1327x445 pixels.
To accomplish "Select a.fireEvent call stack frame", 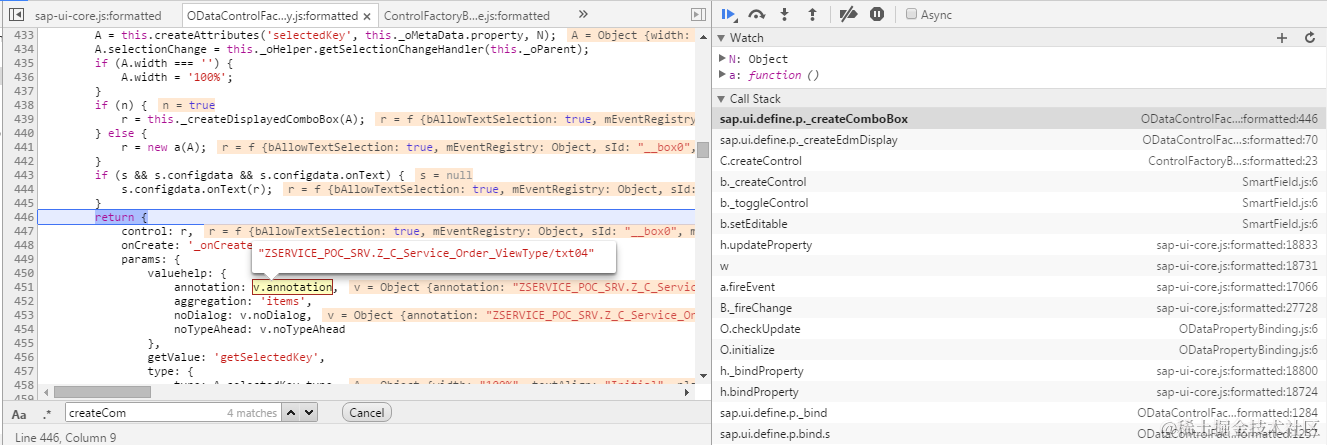I will (1017, 287).
